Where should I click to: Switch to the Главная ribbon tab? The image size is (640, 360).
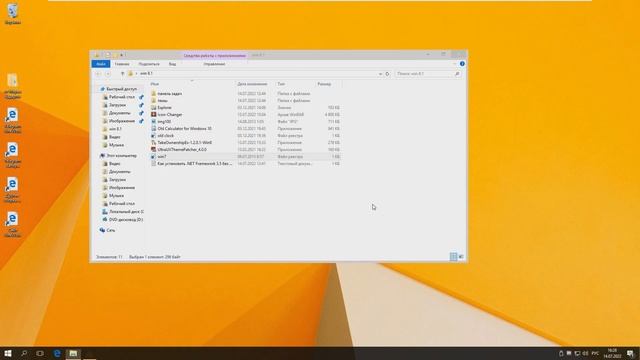point(122,64)
